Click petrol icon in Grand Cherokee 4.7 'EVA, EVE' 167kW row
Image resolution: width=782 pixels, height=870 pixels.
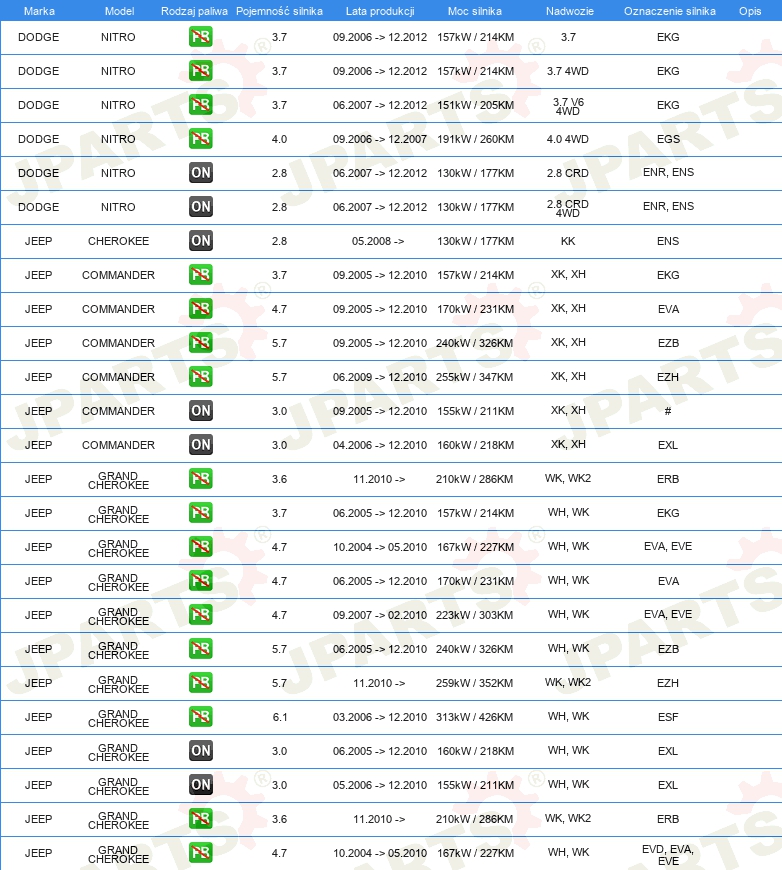[x=200, y=547]
